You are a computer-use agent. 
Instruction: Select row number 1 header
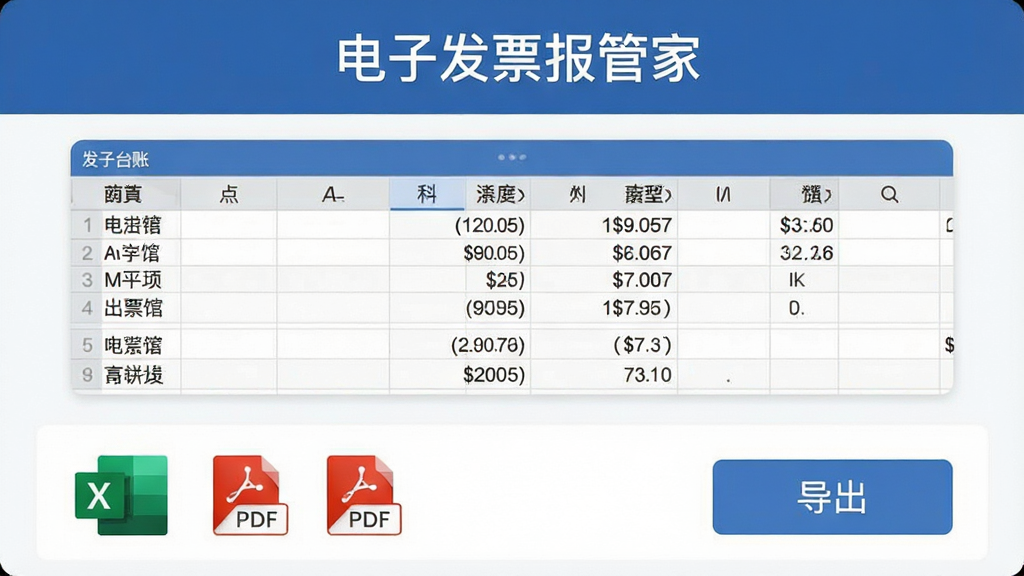pos(87,225)
